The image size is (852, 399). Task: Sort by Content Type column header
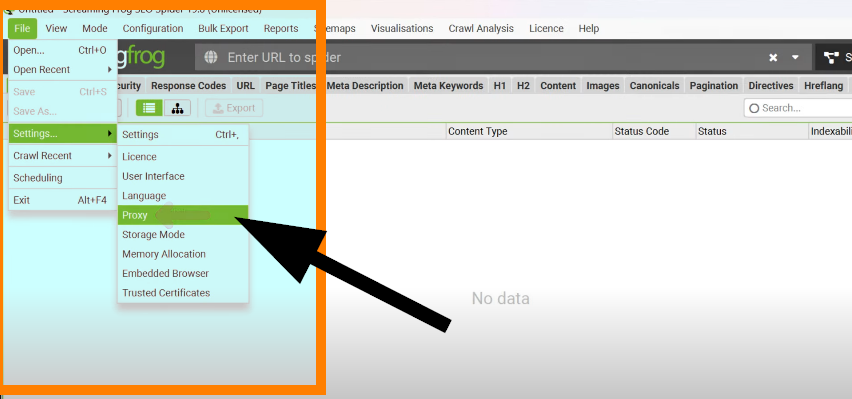tap(529, 131)
